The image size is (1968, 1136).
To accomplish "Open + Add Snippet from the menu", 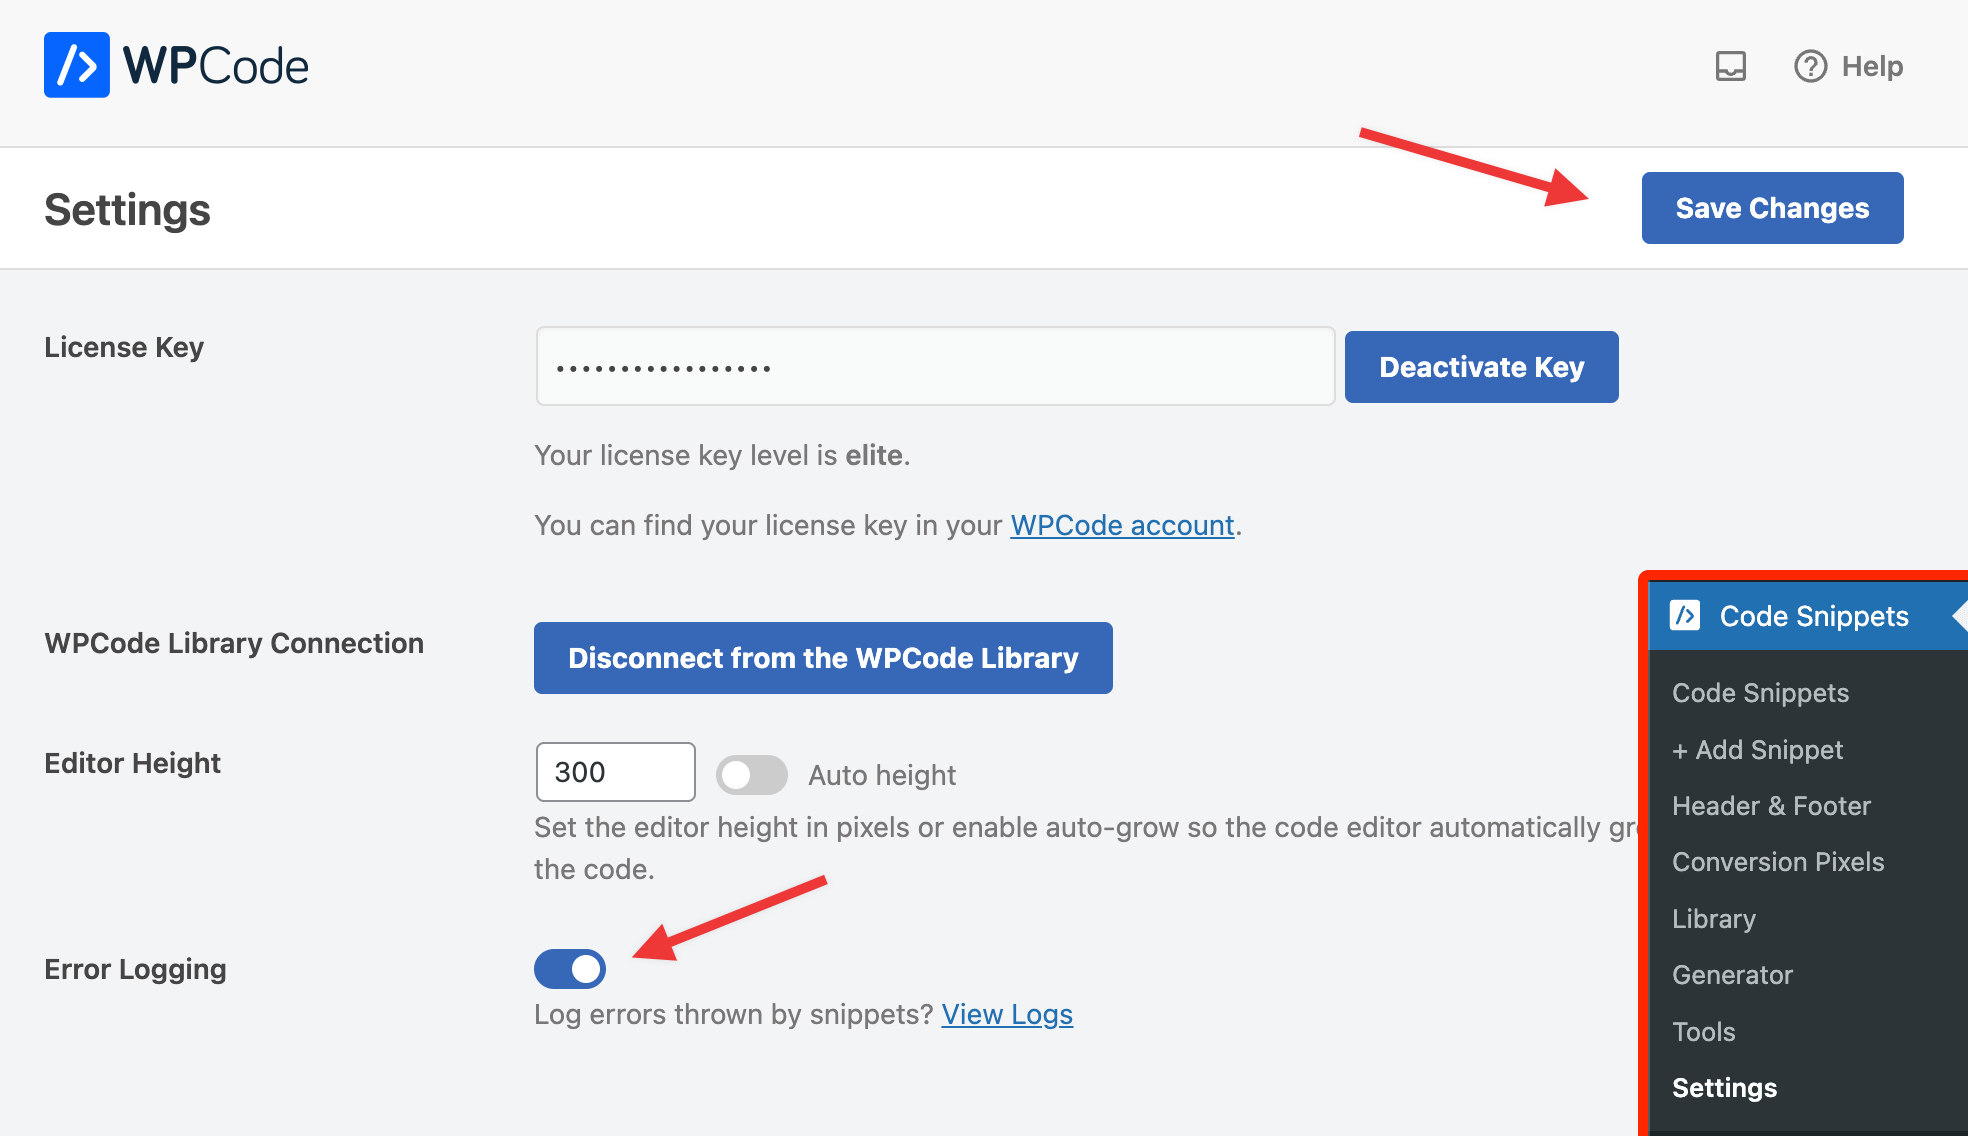I will coord(1757,749).
